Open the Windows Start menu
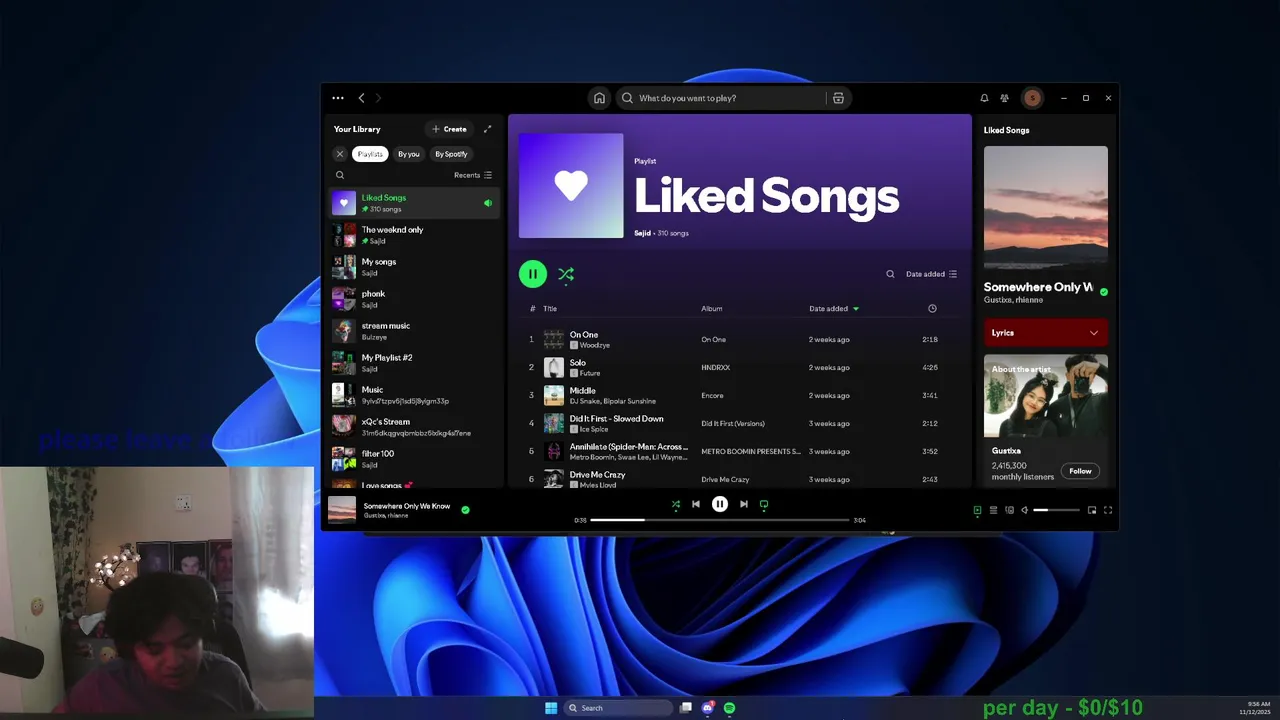The width and height of the screenshot is (1280, 720). pos(551,708)
